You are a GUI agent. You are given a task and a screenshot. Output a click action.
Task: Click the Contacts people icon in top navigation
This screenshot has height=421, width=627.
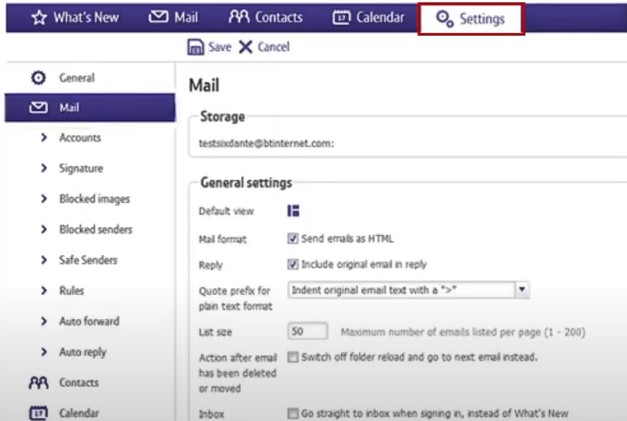pyautogui.click(x=239, y=17)
